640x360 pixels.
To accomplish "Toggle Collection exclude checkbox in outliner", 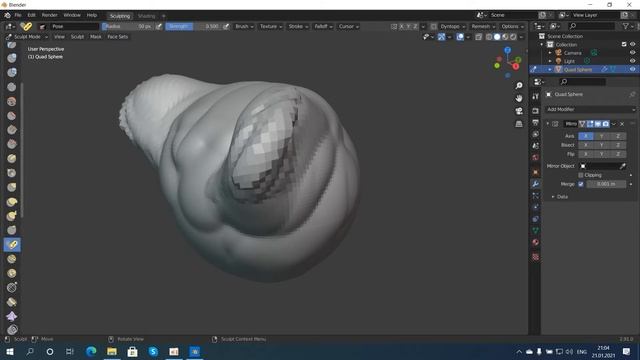I will pyautogui.click(x=624, y=44).
